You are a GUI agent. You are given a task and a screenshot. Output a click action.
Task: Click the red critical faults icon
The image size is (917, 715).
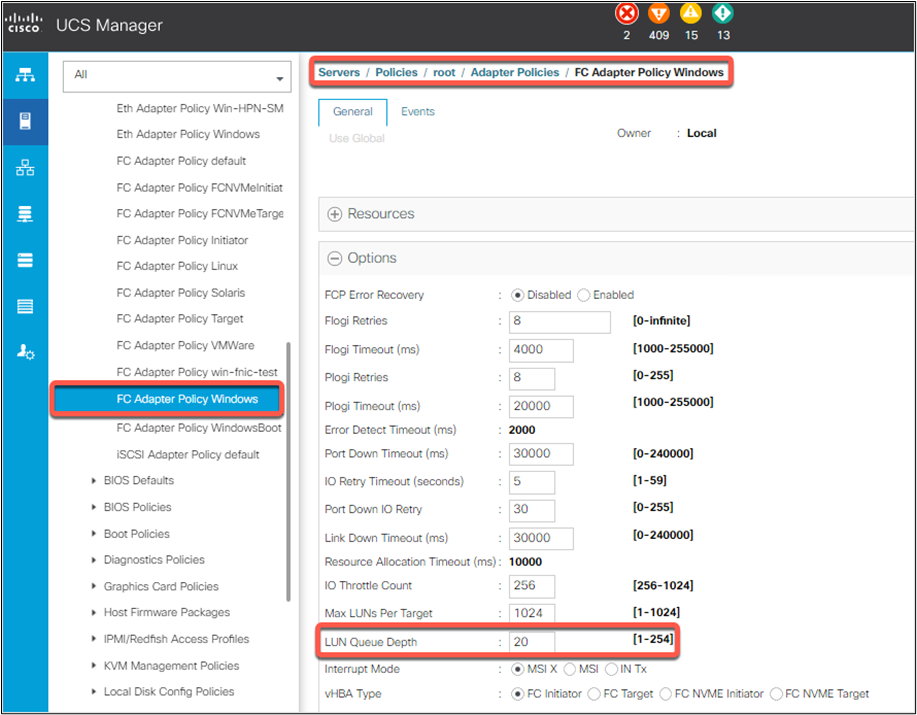[626, 13]
